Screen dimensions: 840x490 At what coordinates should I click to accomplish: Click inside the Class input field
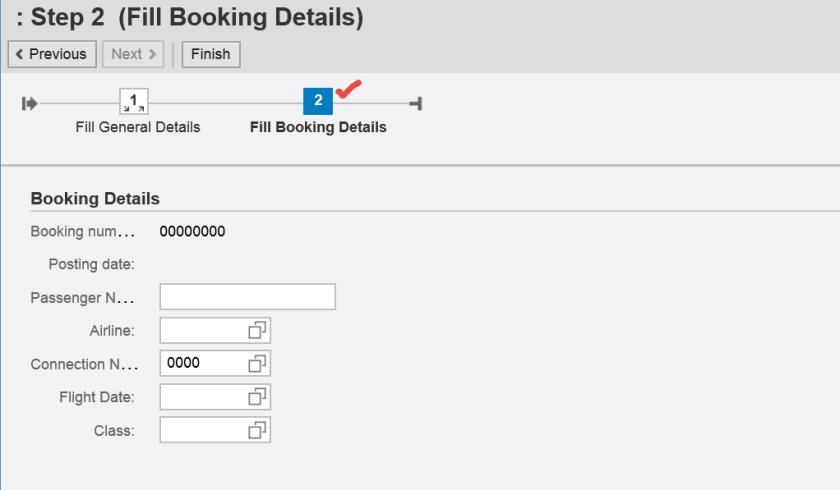coord(202,430)
